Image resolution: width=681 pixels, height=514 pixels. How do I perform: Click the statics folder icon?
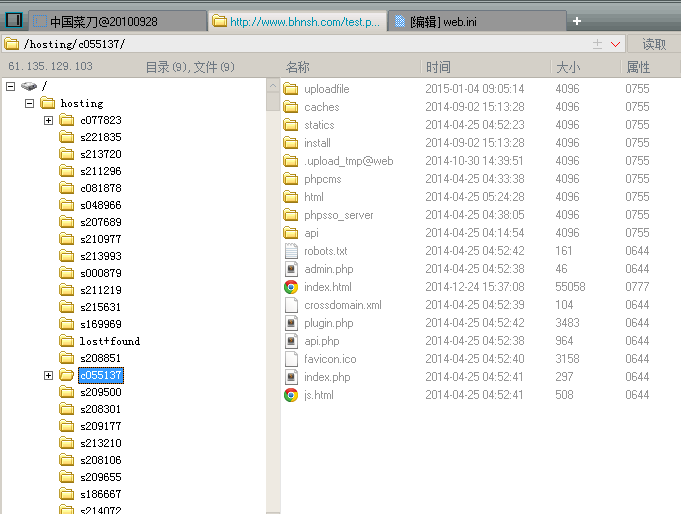point(291,125)
